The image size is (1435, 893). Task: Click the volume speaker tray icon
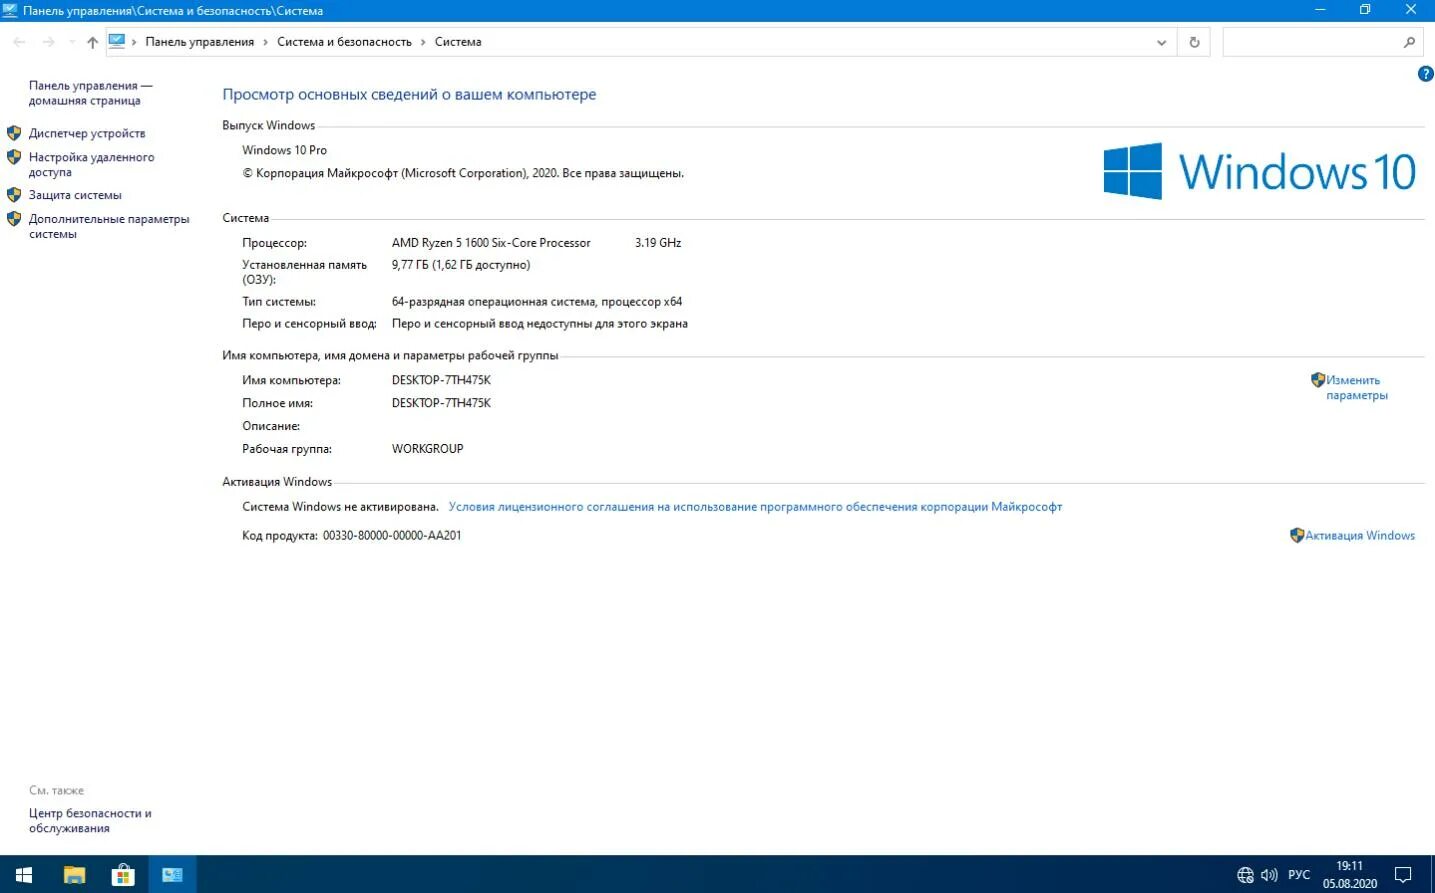[1269, 875]
